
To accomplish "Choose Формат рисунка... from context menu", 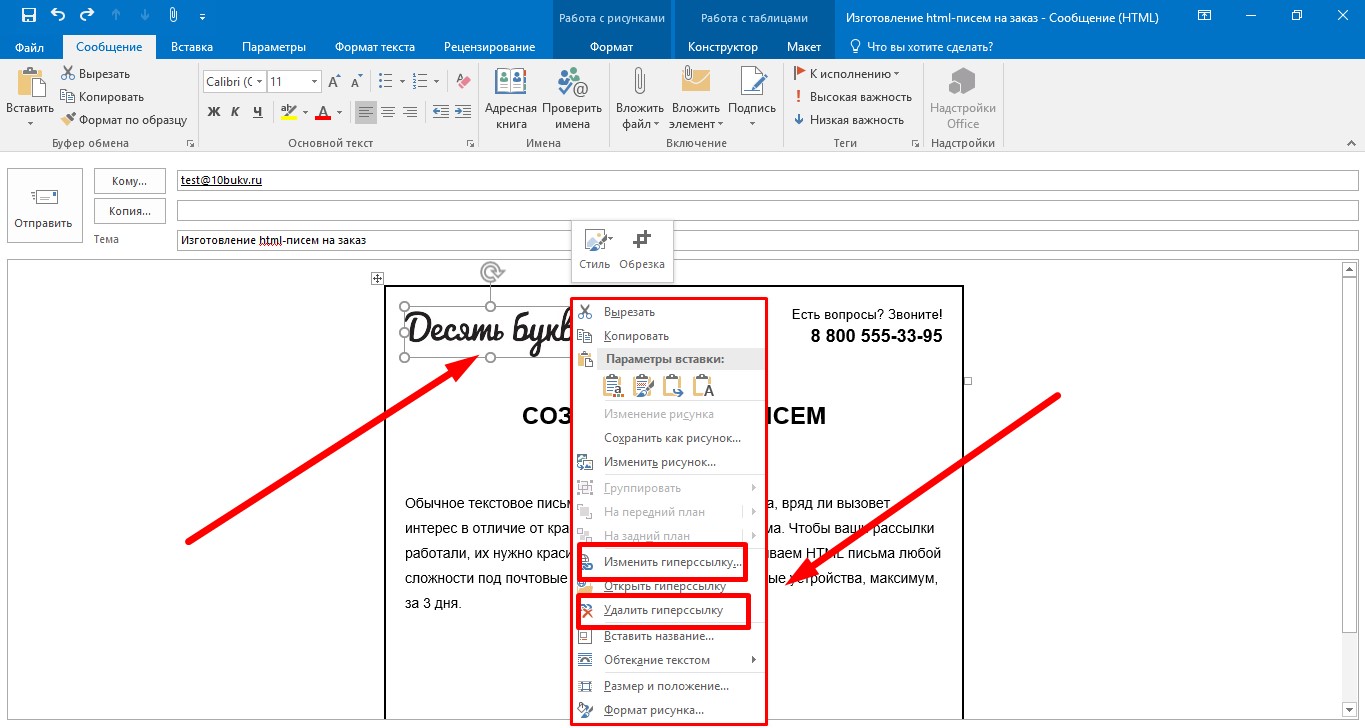I will click(x=668, y=710).
